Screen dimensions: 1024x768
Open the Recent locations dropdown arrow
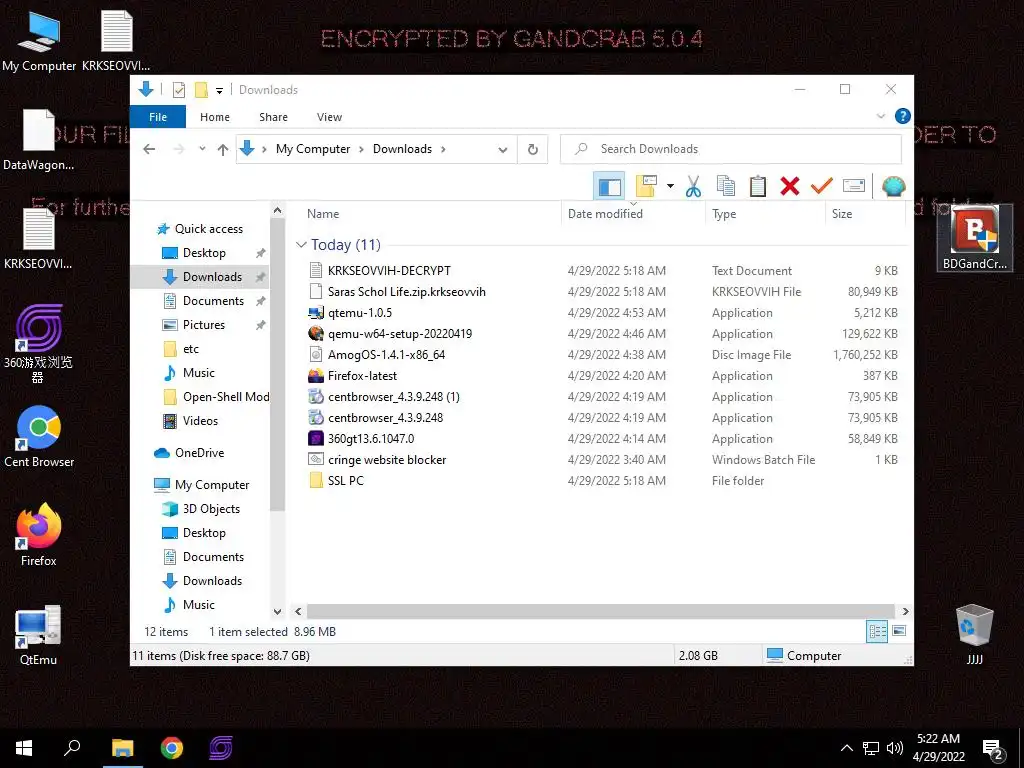tap(202, 149)
